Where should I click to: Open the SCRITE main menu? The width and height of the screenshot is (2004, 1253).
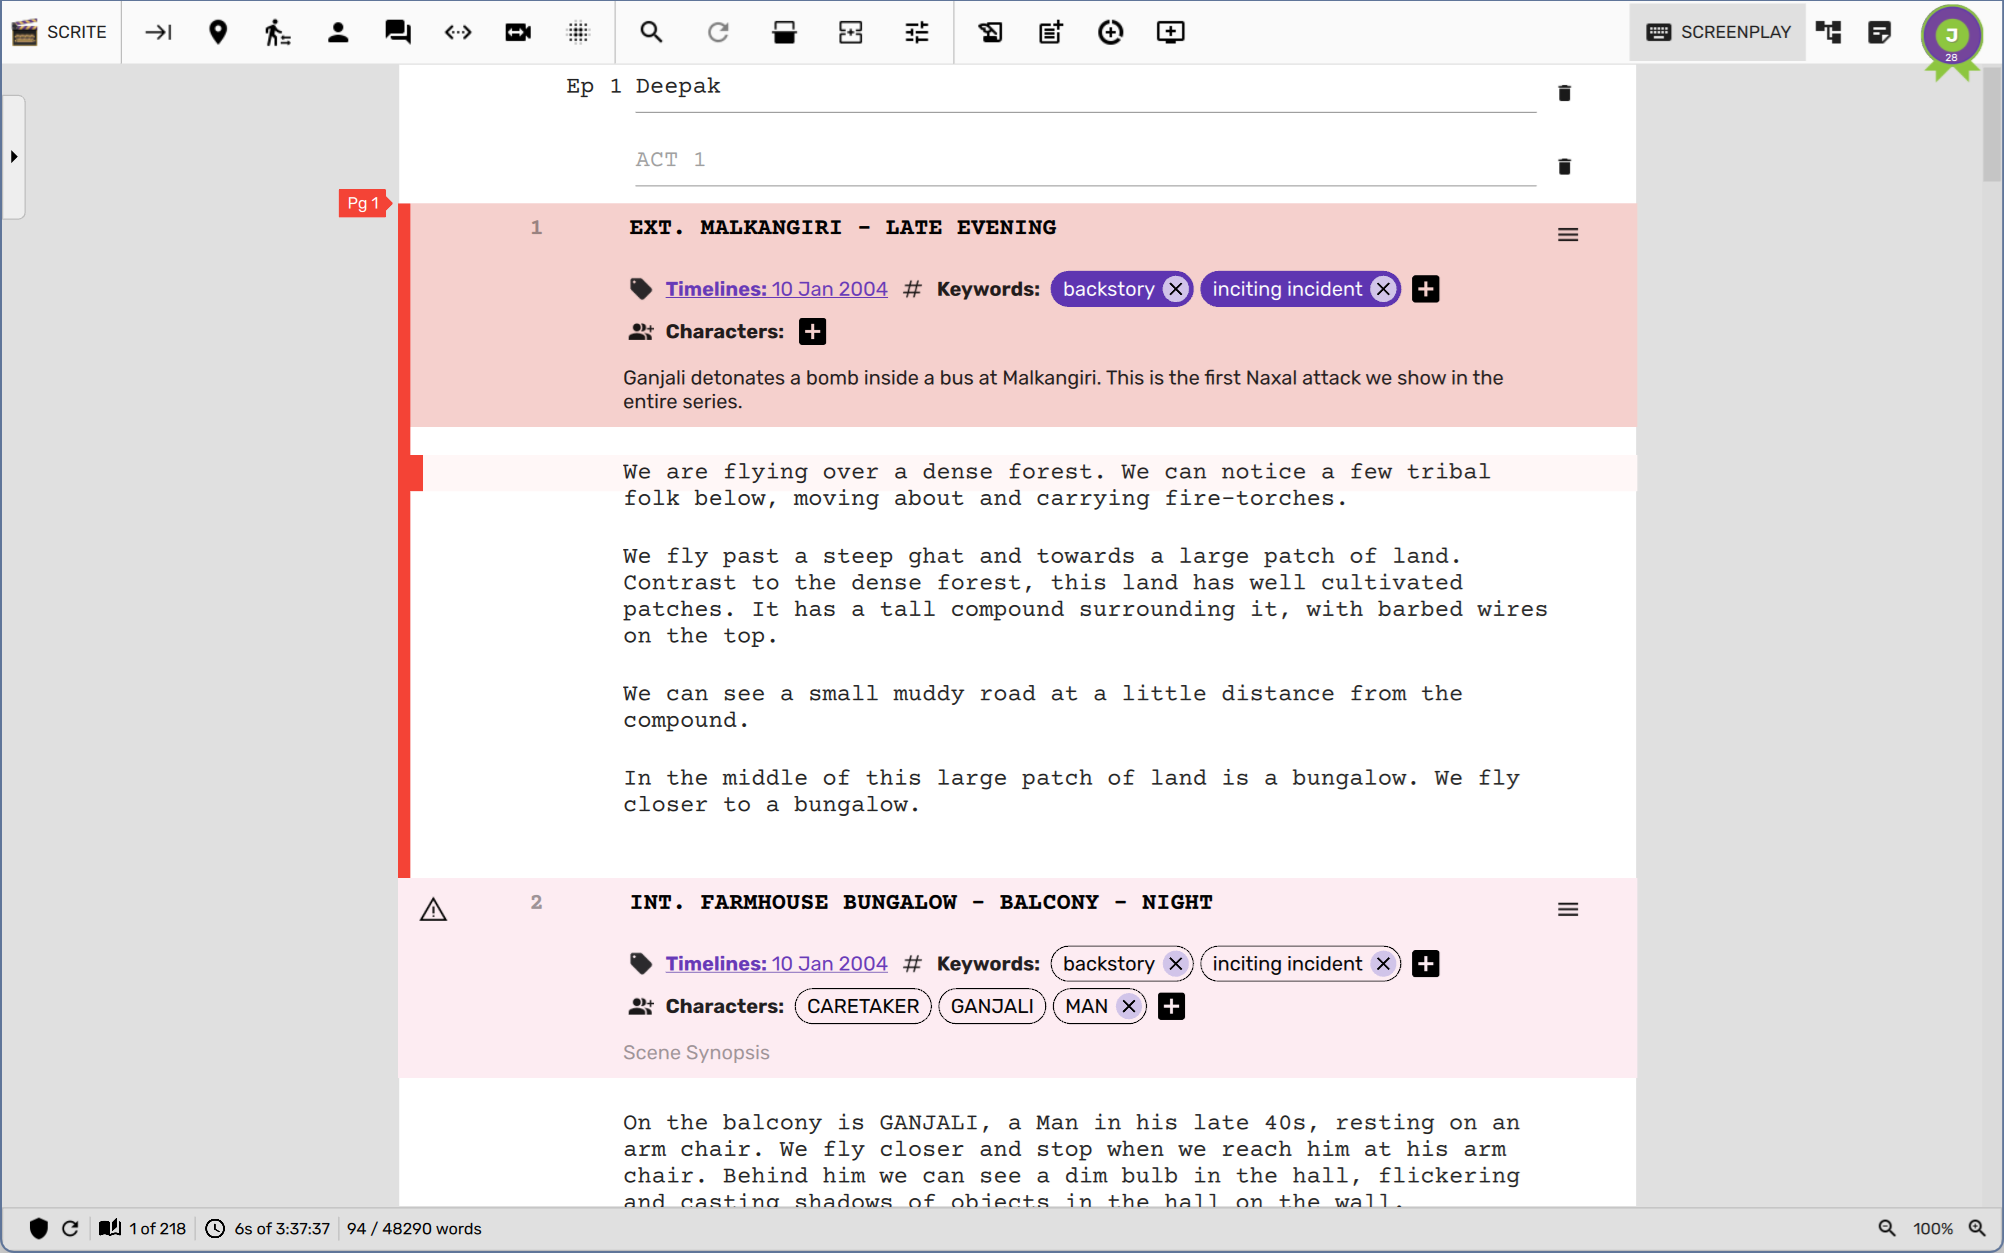point(60,32)
